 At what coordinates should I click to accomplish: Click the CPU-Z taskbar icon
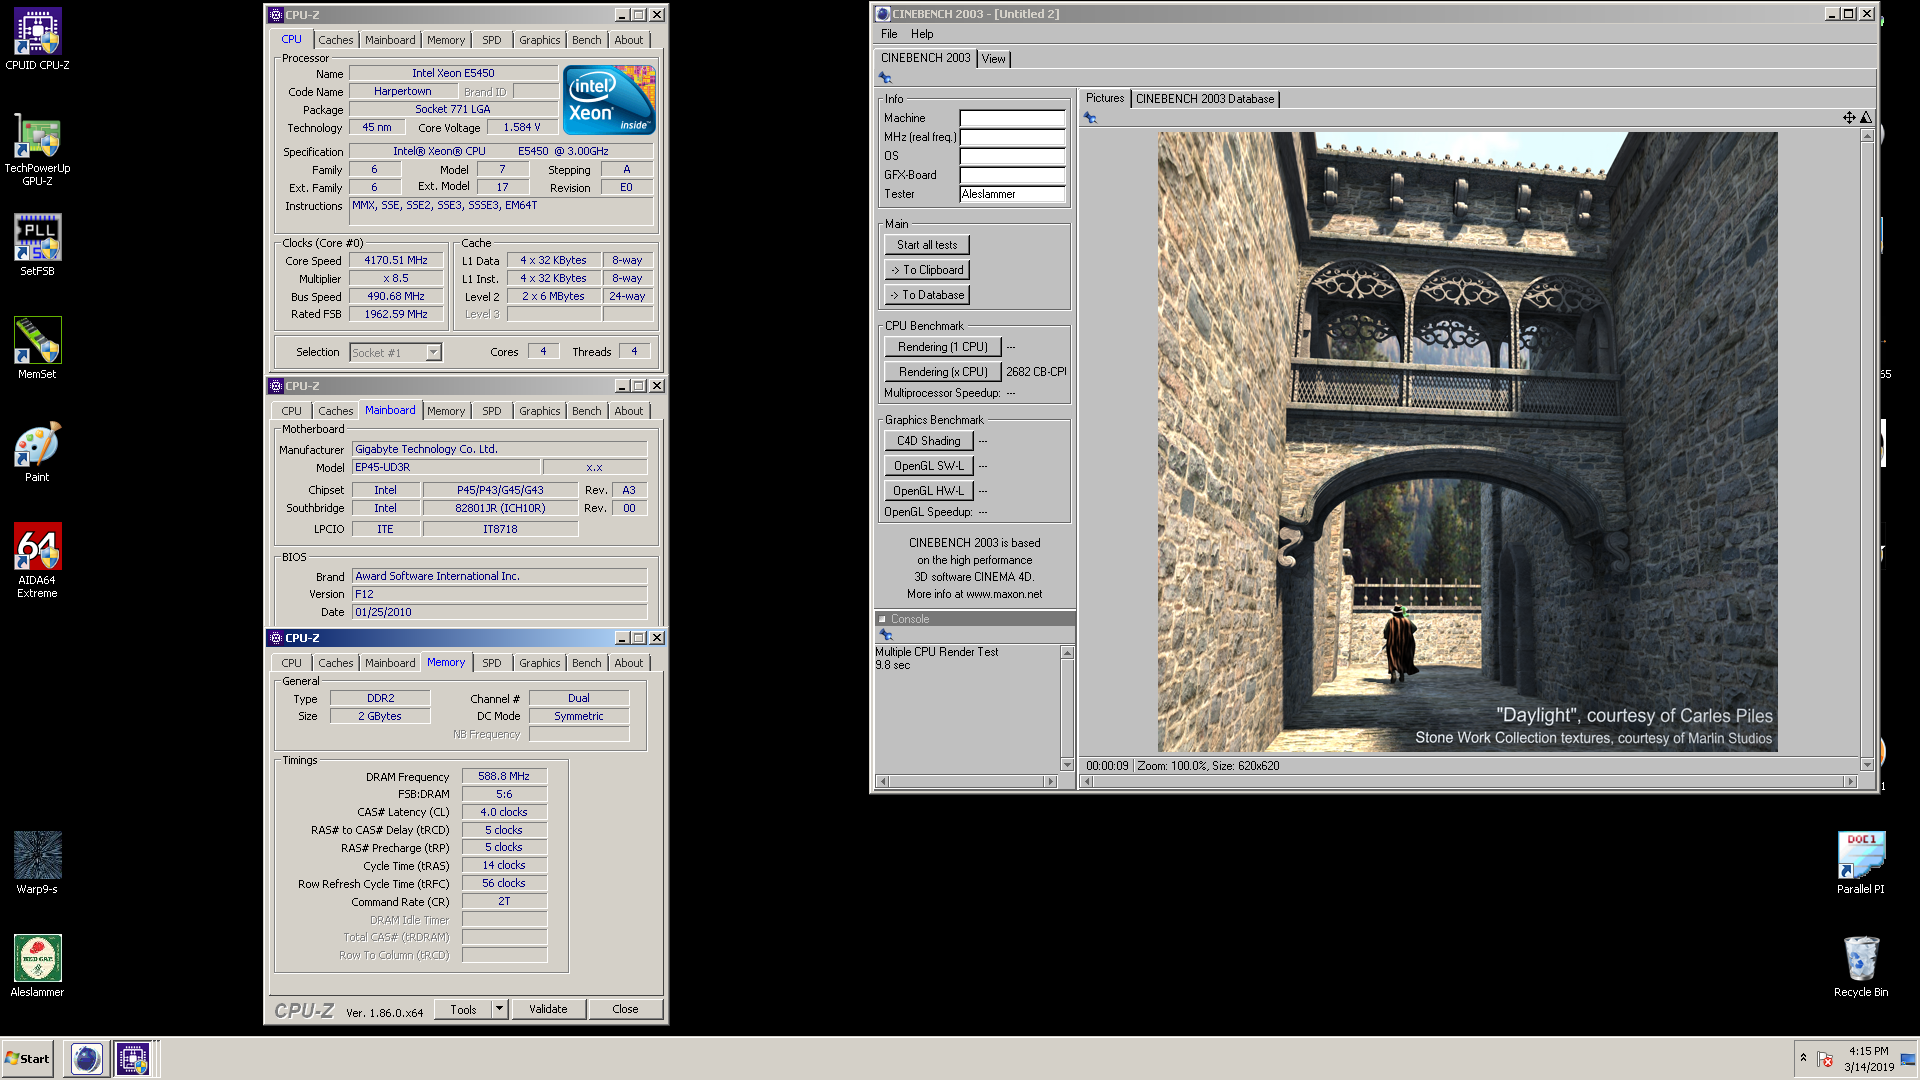click(133, 1058)
